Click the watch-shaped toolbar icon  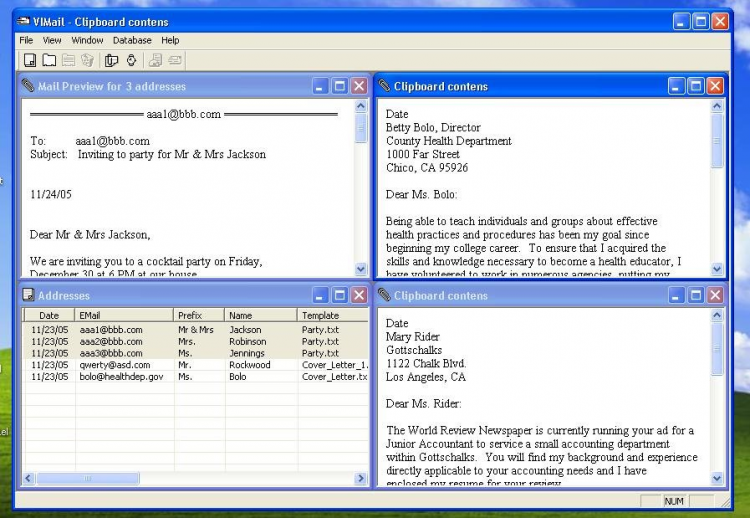tap(131, 61)
